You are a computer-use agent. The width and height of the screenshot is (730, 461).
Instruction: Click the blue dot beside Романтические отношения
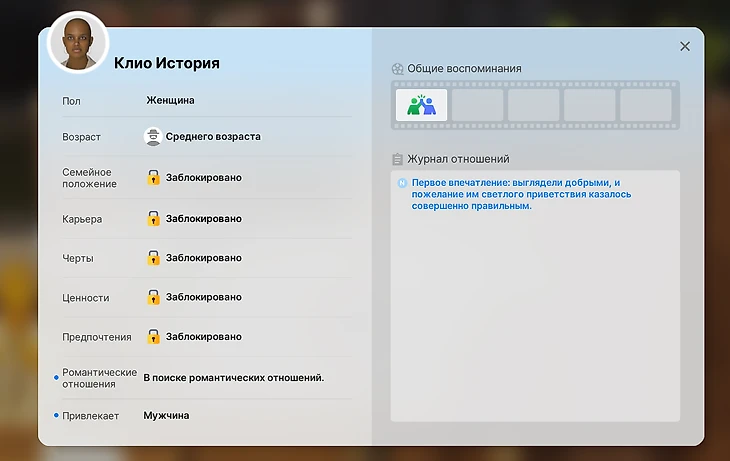55,378
